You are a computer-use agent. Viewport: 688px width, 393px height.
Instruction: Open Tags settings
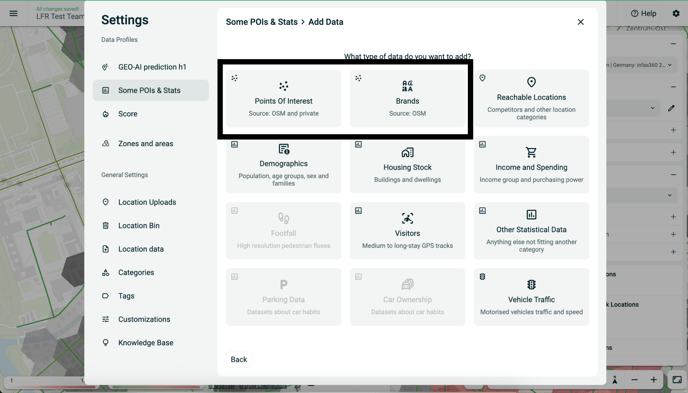tap(151, 296)
